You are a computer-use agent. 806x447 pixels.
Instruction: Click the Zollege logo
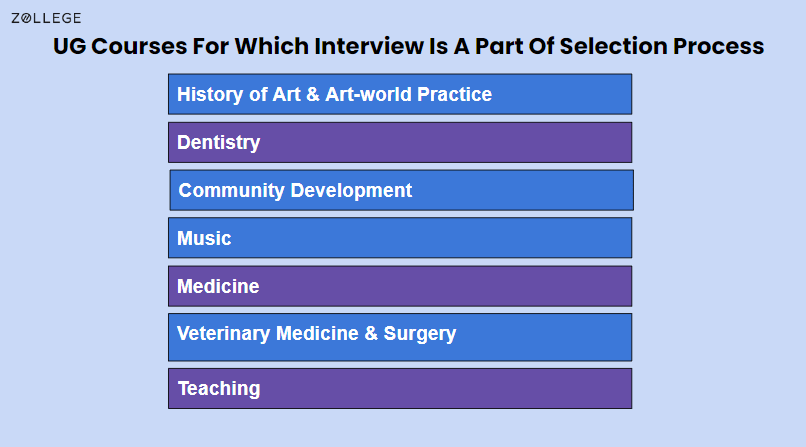pos(46,18)
